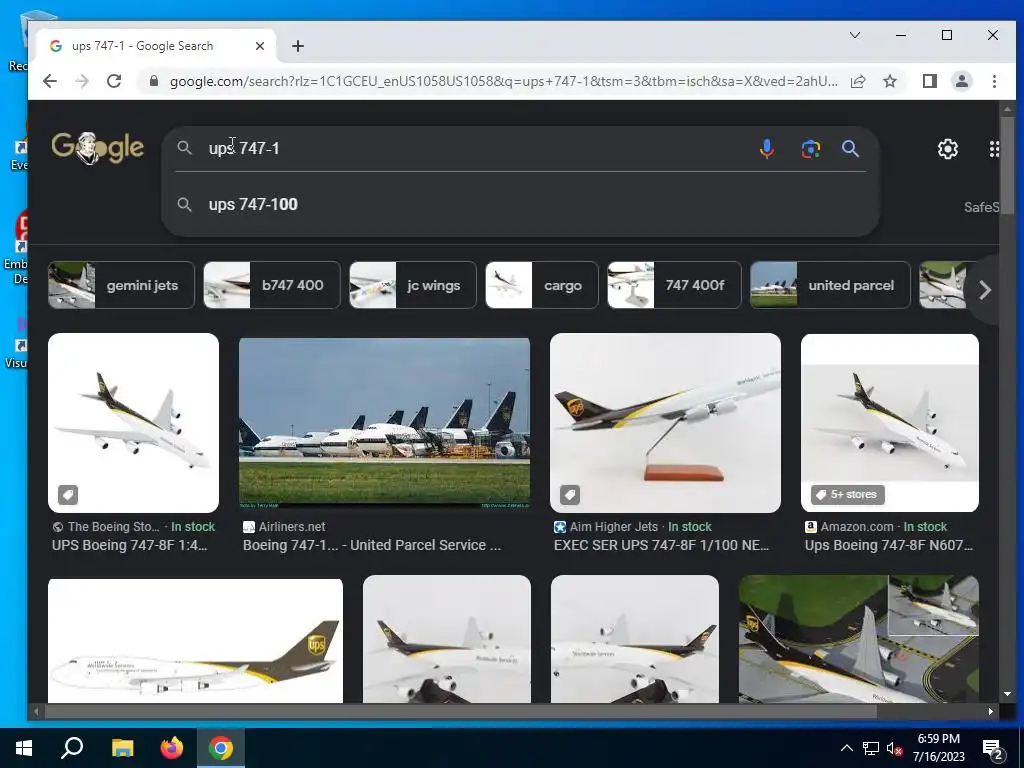The width and height of the screenshot is (1024, 768).
Task: Click the Aim Higher Jets source label
Action: pyautogui.click(x=606, y=526)
